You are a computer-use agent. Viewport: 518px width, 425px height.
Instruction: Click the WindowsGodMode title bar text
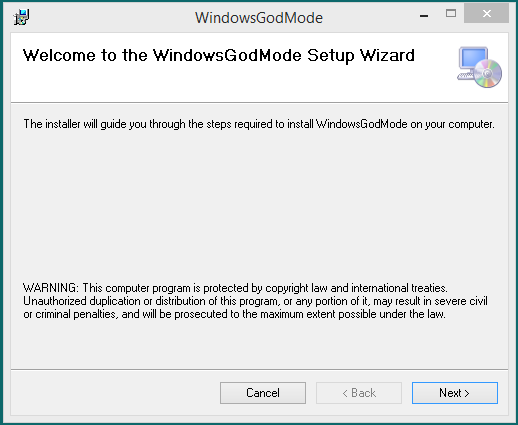point(259,18)
